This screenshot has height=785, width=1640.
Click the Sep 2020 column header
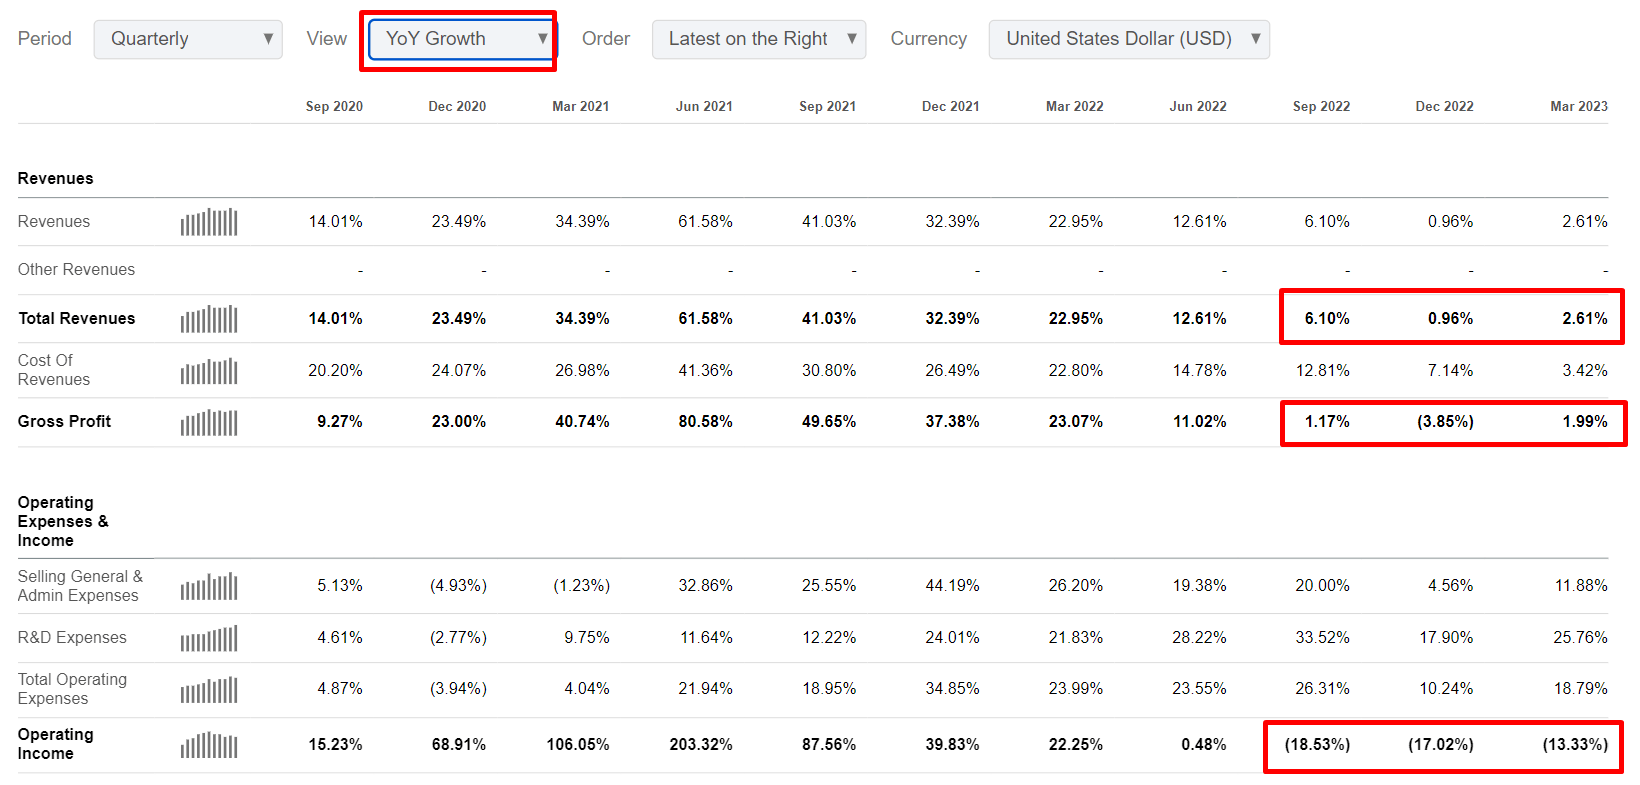[334, 106]
